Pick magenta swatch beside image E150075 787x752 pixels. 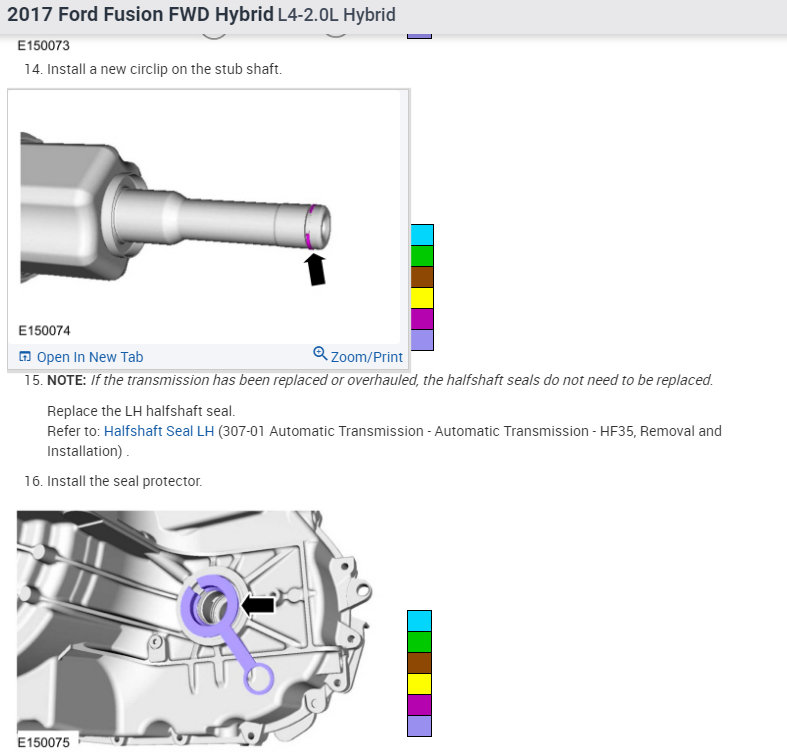coord(420,705)
